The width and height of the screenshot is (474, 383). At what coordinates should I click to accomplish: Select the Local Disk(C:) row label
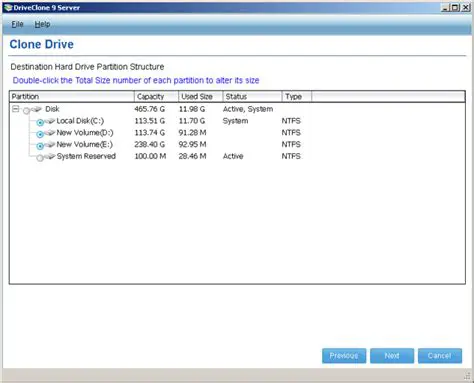80,121
